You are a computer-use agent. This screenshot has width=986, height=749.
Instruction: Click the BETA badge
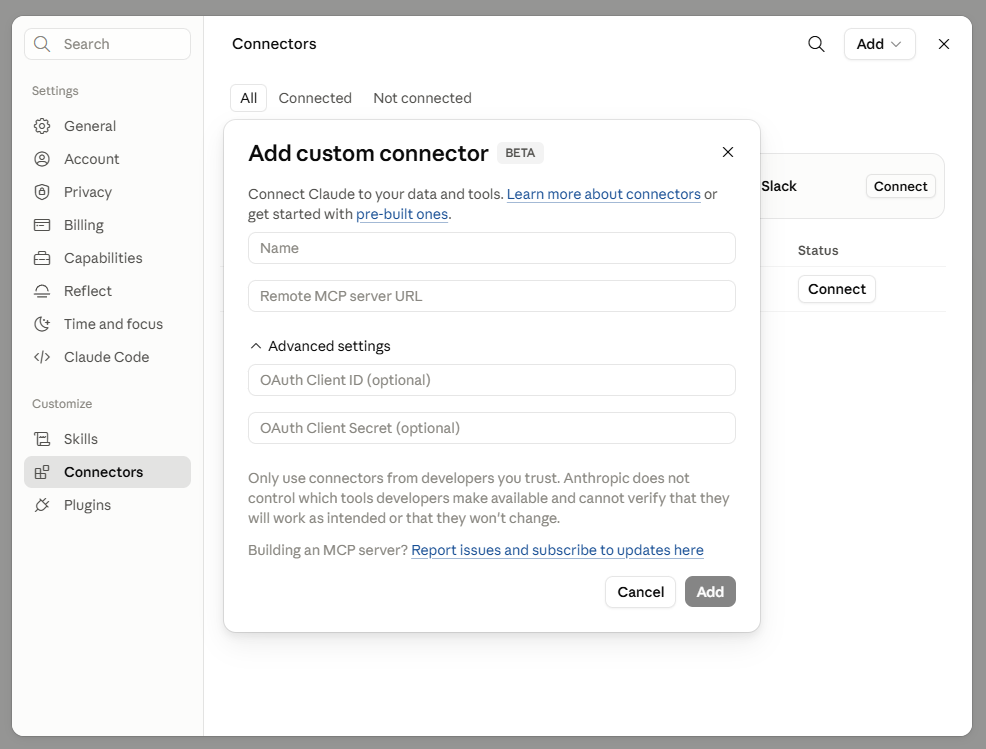(x=520, y=153)
